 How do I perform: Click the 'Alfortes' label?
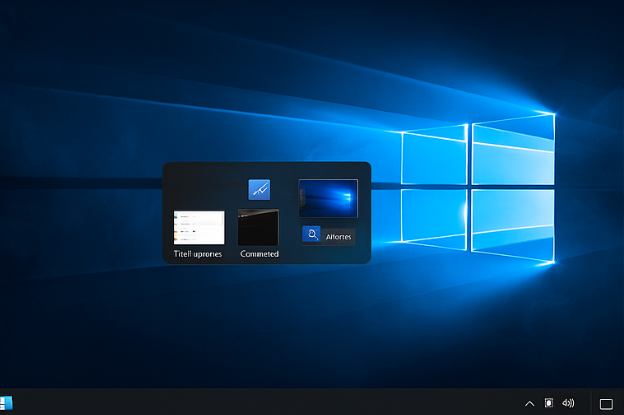tap(338, 237)
